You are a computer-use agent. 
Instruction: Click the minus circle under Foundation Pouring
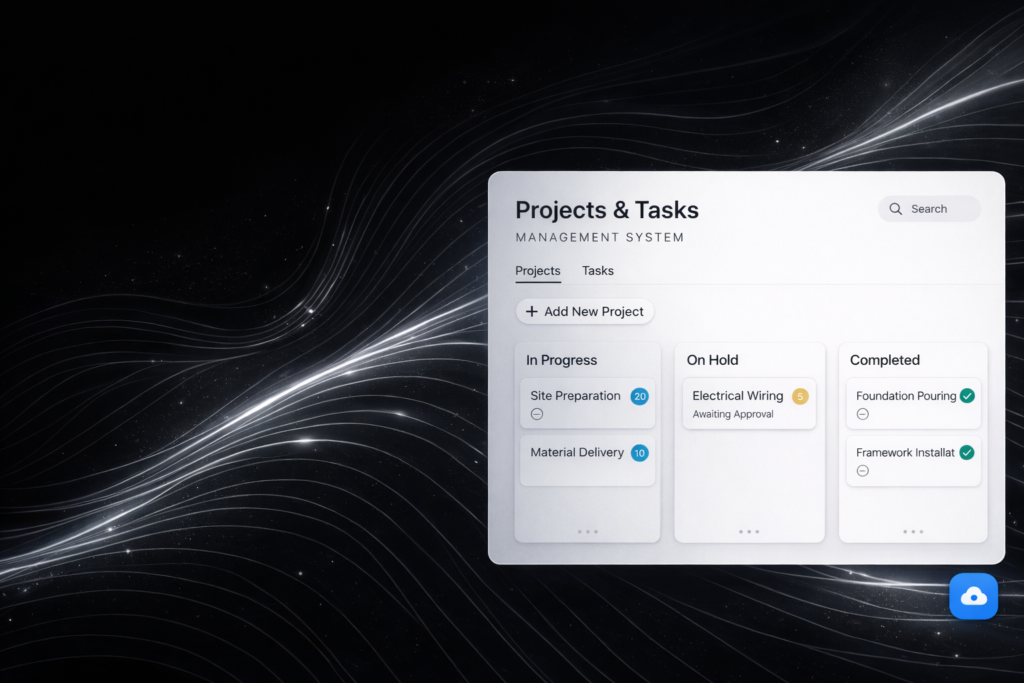point(863,414)
